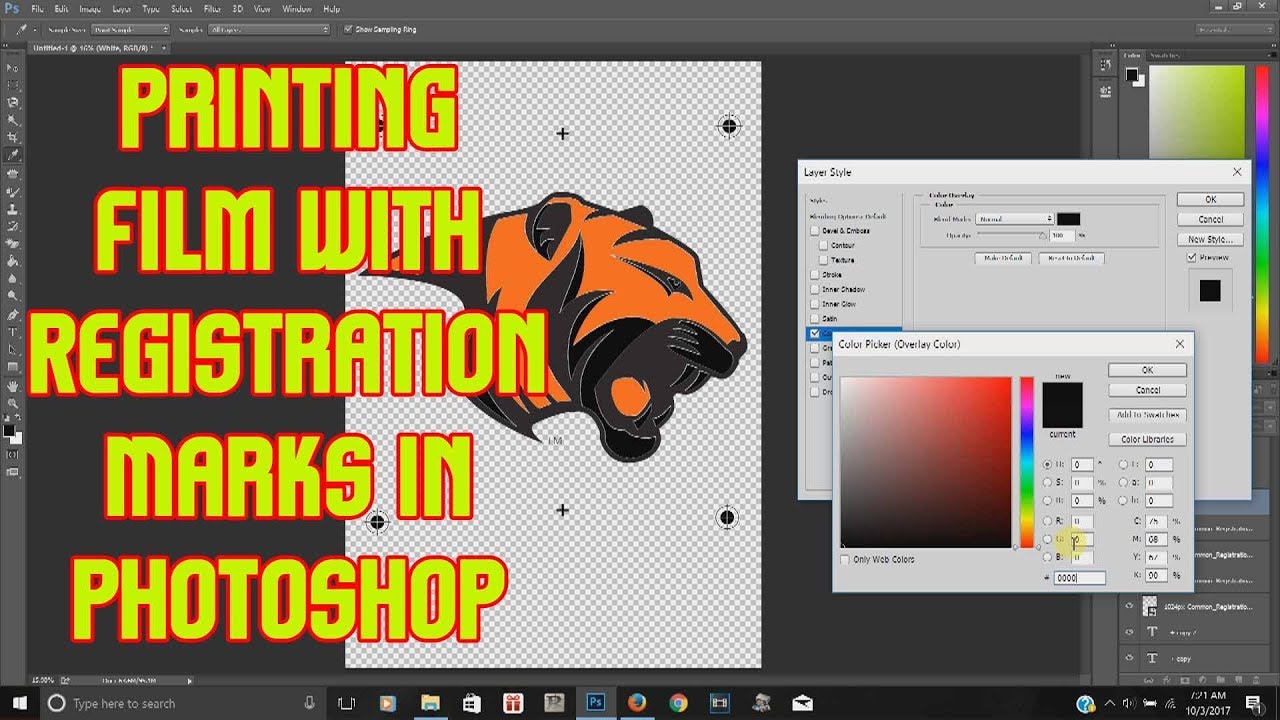Click the Windows taskbar search box
Image resolution: width=1280 pixels, height=720 pixels.
pos(180,703)
